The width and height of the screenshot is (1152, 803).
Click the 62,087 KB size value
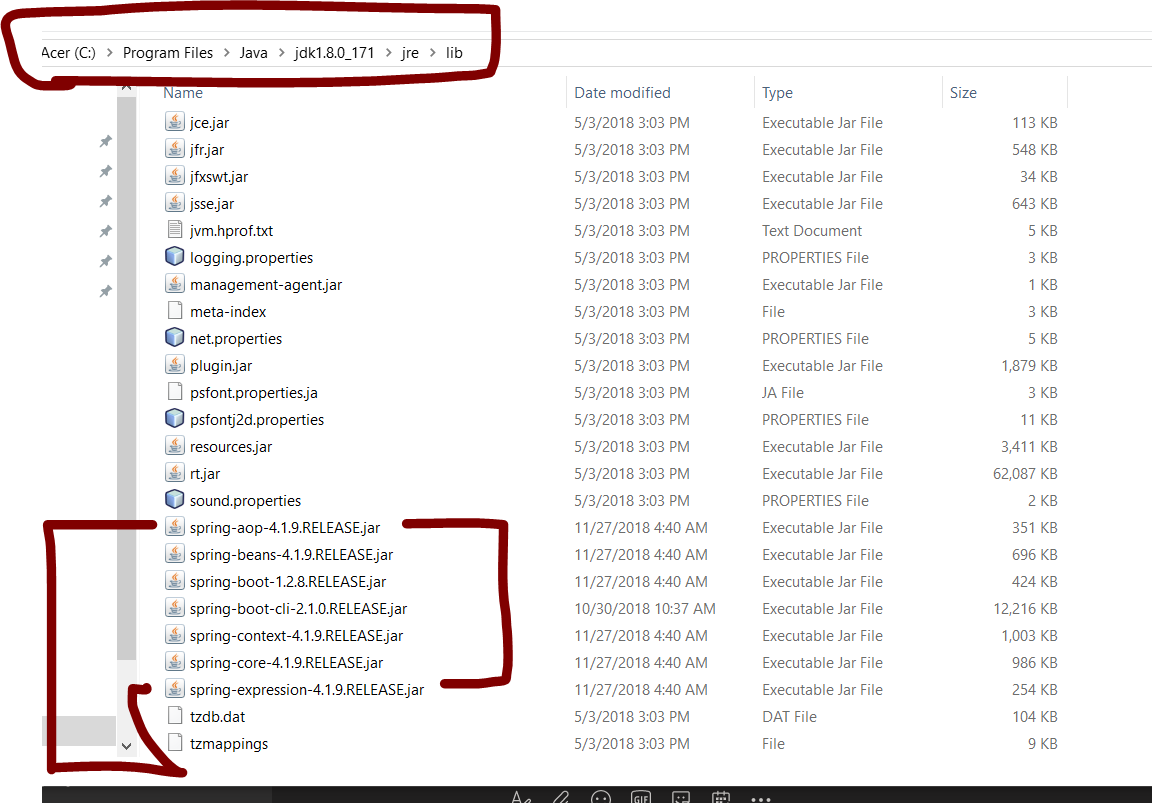point(1025,474)
